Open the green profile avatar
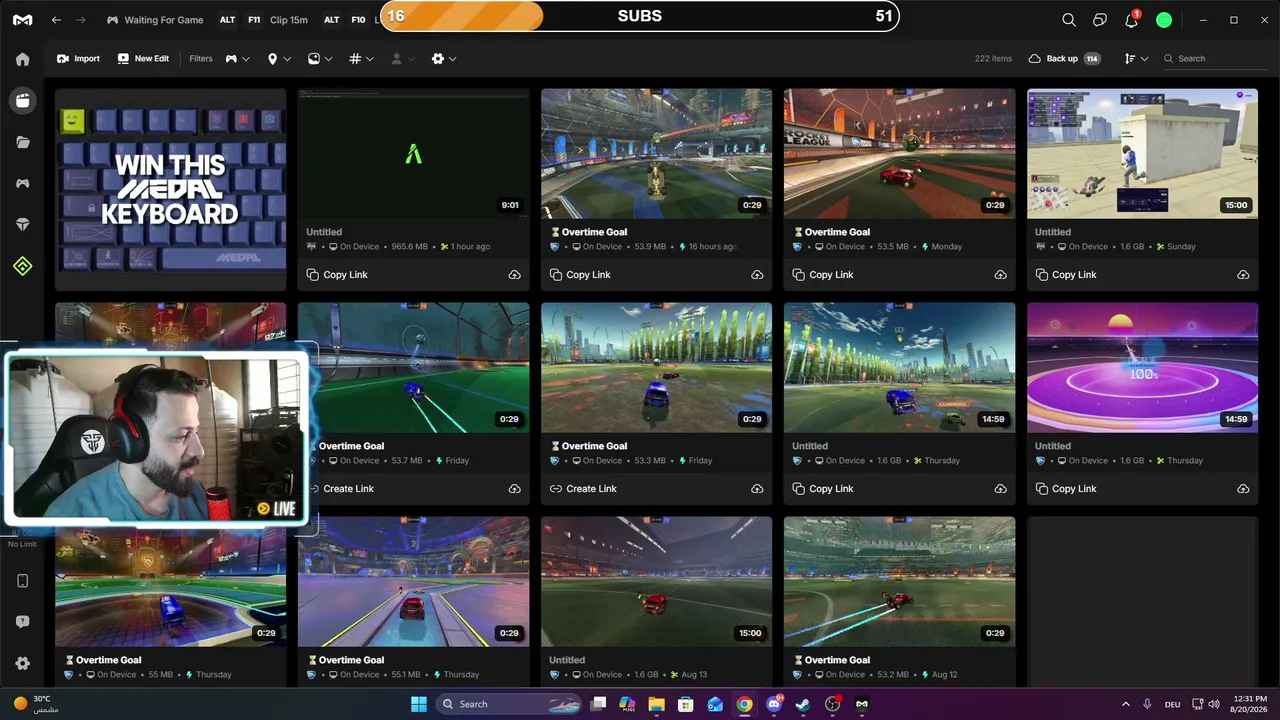This screenshot has width=1280, height=720. click(1164, 20)
